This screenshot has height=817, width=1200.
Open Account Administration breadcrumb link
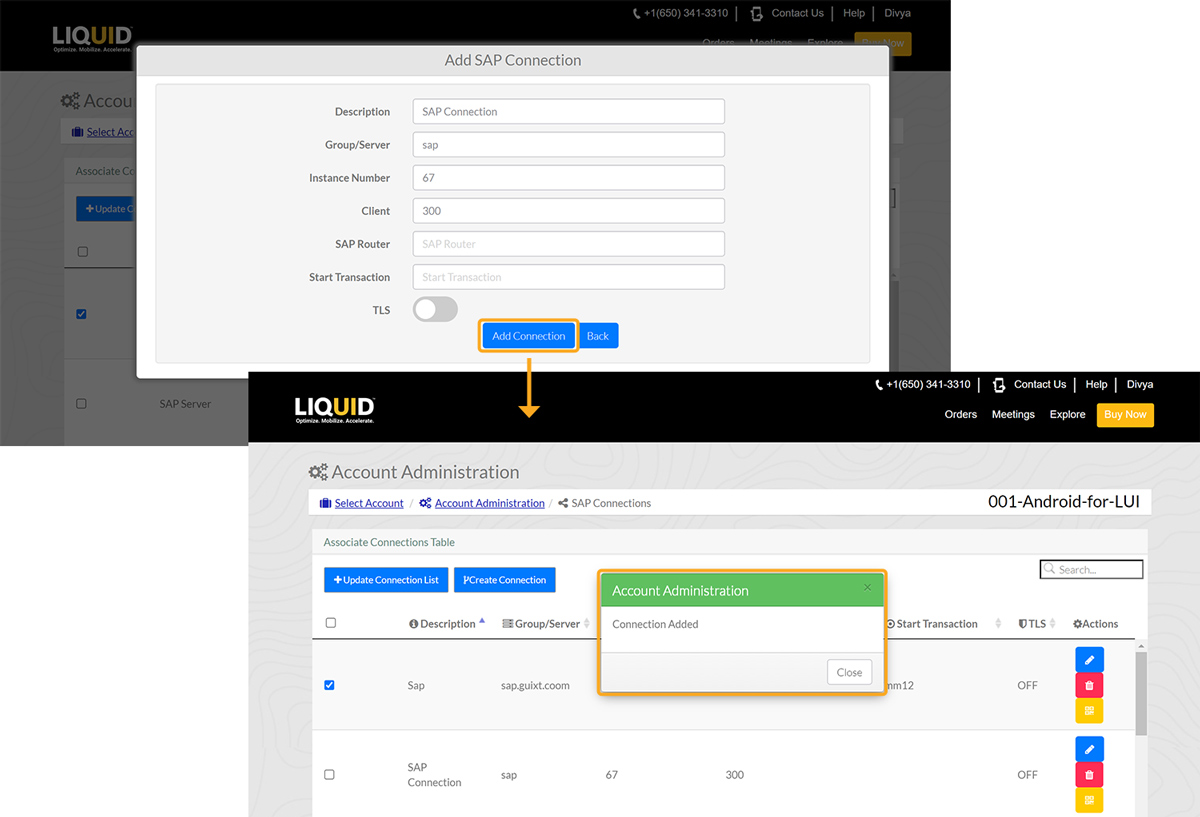489,503
